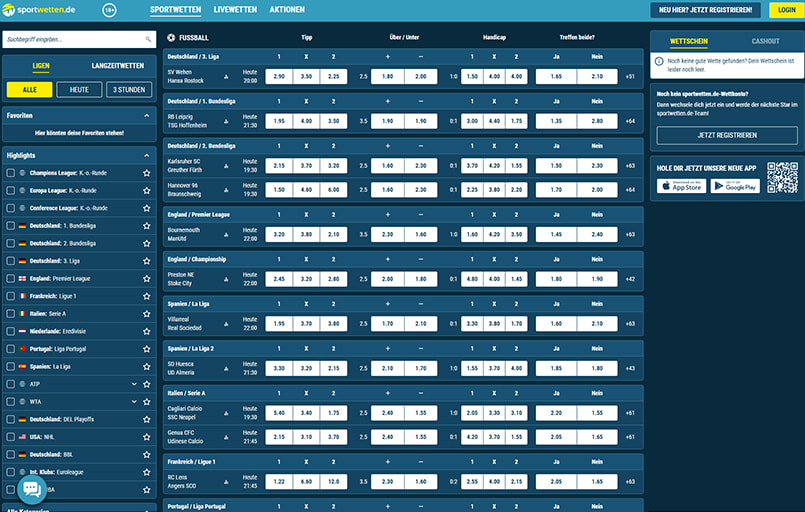Click the App Store download badge
805x512 pixels.
tap(681, 186)
